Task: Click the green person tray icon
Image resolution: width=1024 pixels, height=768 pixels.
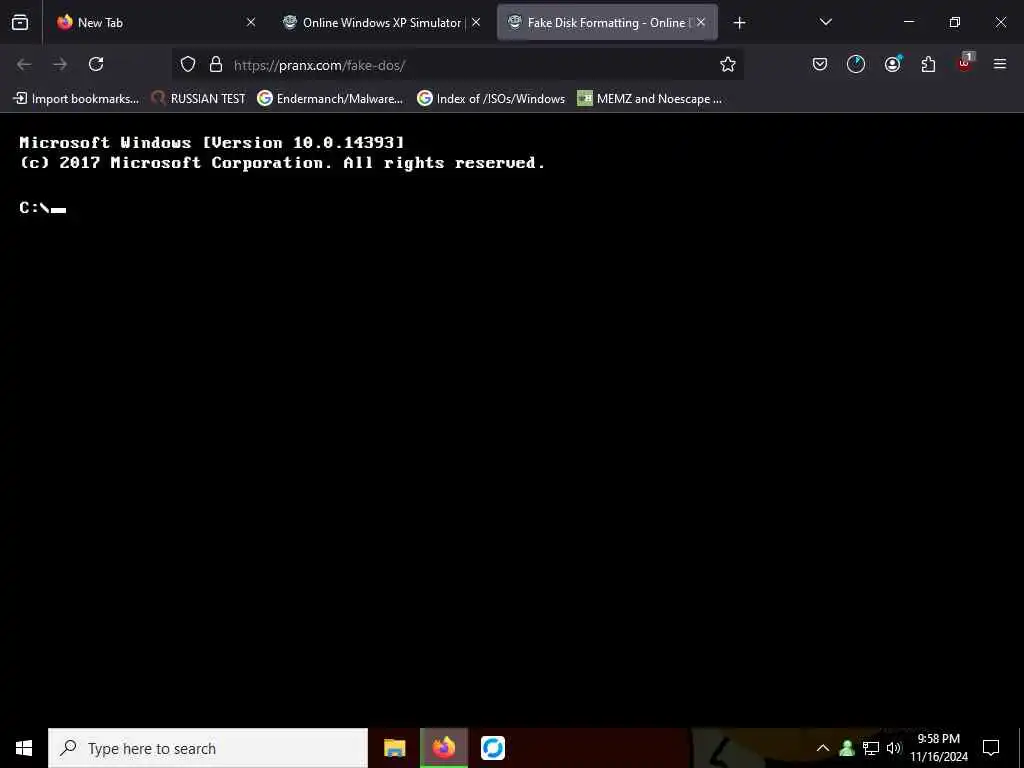Action: (847, 748)
